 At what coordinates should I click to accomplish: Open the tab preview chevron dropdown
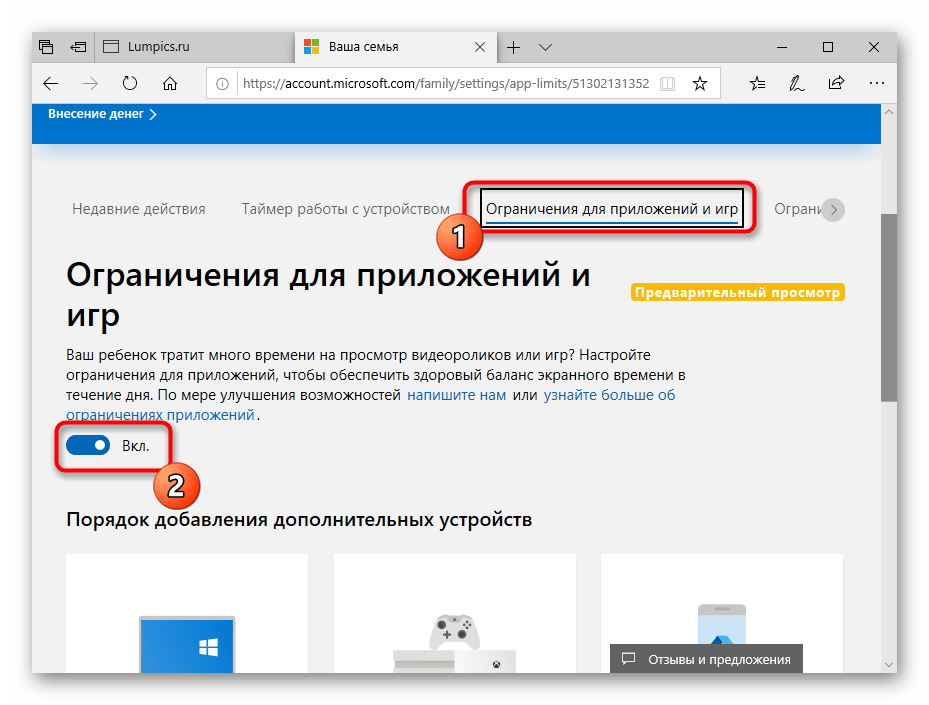[x=545, y=46]
